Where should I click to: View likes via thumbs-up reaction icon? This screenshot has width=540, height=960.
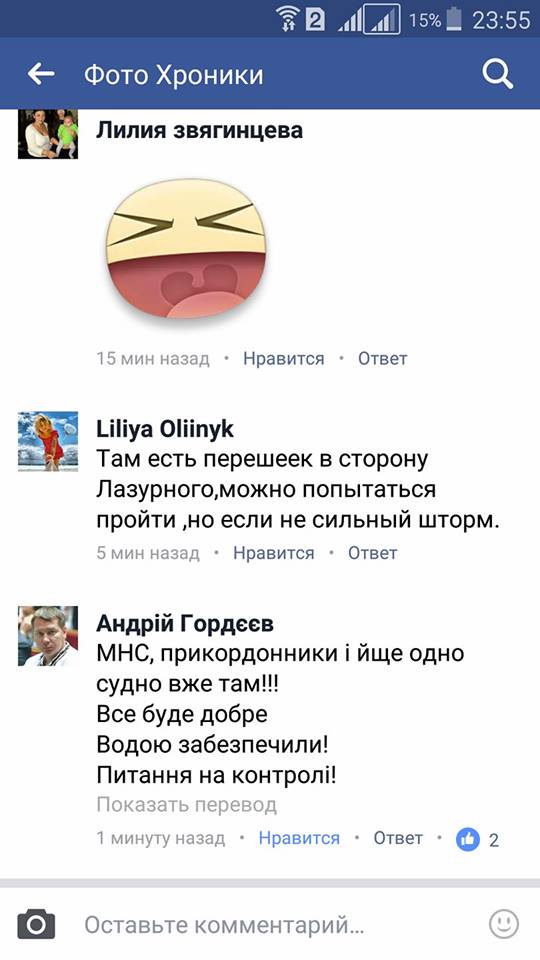click(x=468, y=839)
